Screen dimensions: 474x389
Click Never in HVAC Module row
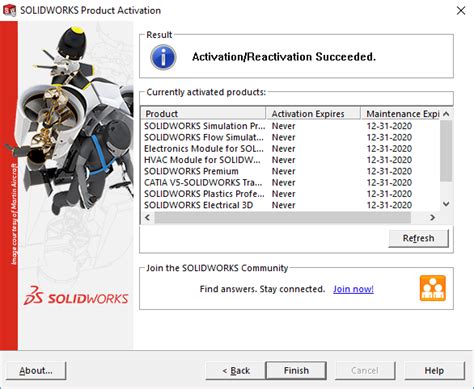click(284, 160)
